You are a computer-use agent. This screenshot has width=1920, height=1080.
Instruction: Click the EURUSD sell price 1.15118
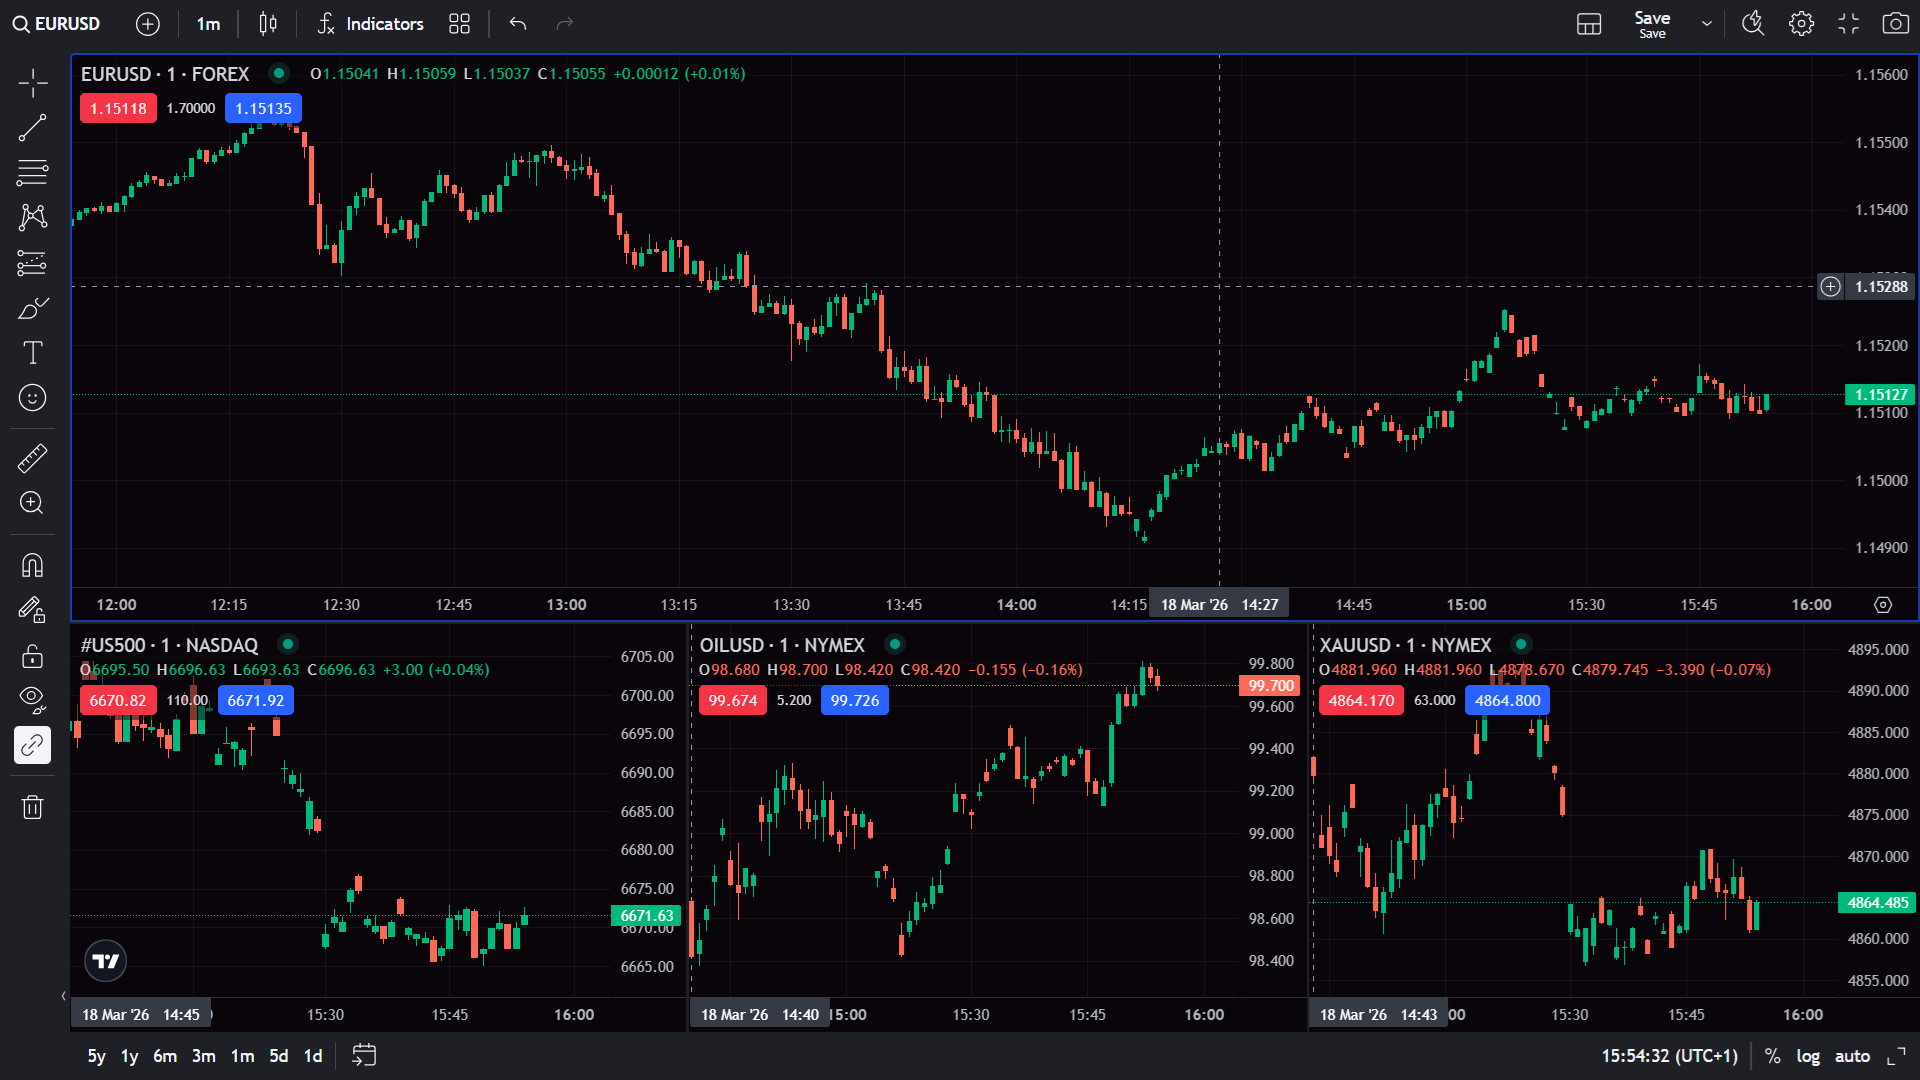point(118,108)
